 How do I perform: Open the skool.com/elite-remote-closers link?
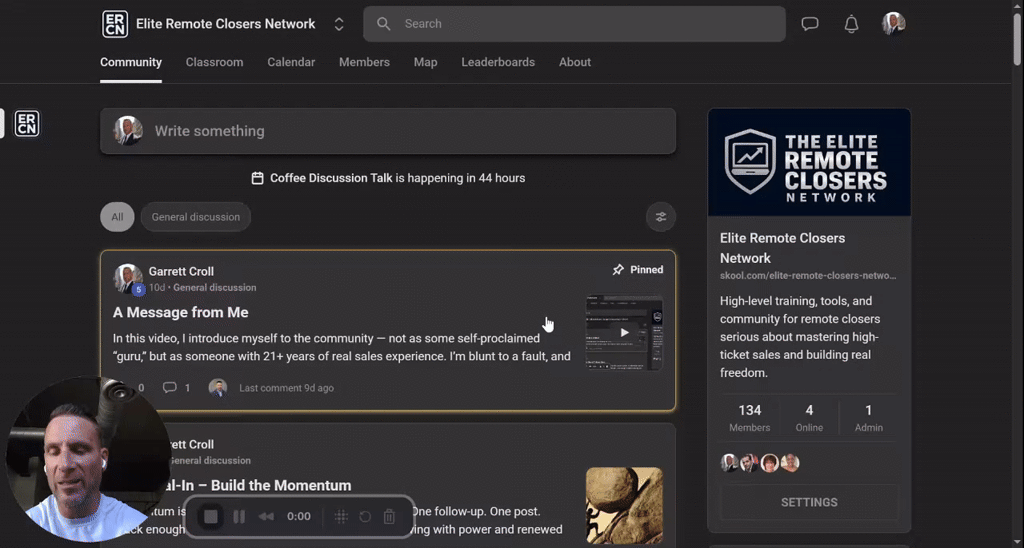pyautogui.click(x=808, y=276)
